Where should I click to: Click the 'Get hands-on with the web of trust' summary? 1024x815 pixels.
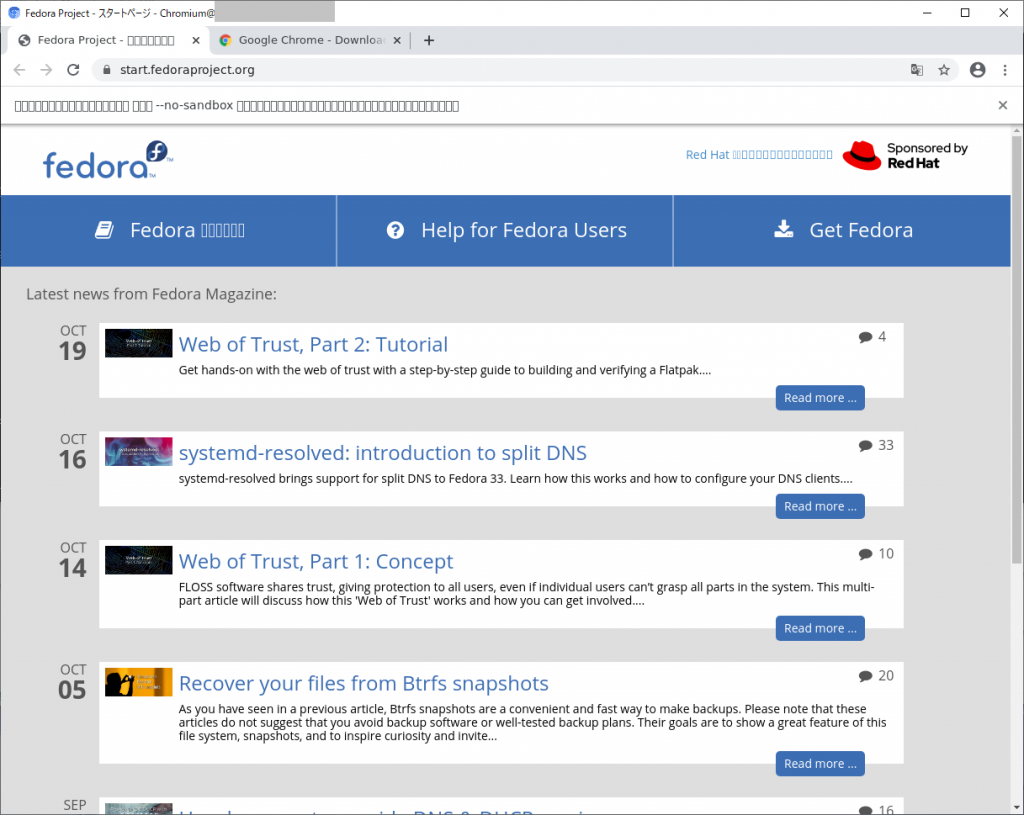pyautogui.click(x=445, y=370)
